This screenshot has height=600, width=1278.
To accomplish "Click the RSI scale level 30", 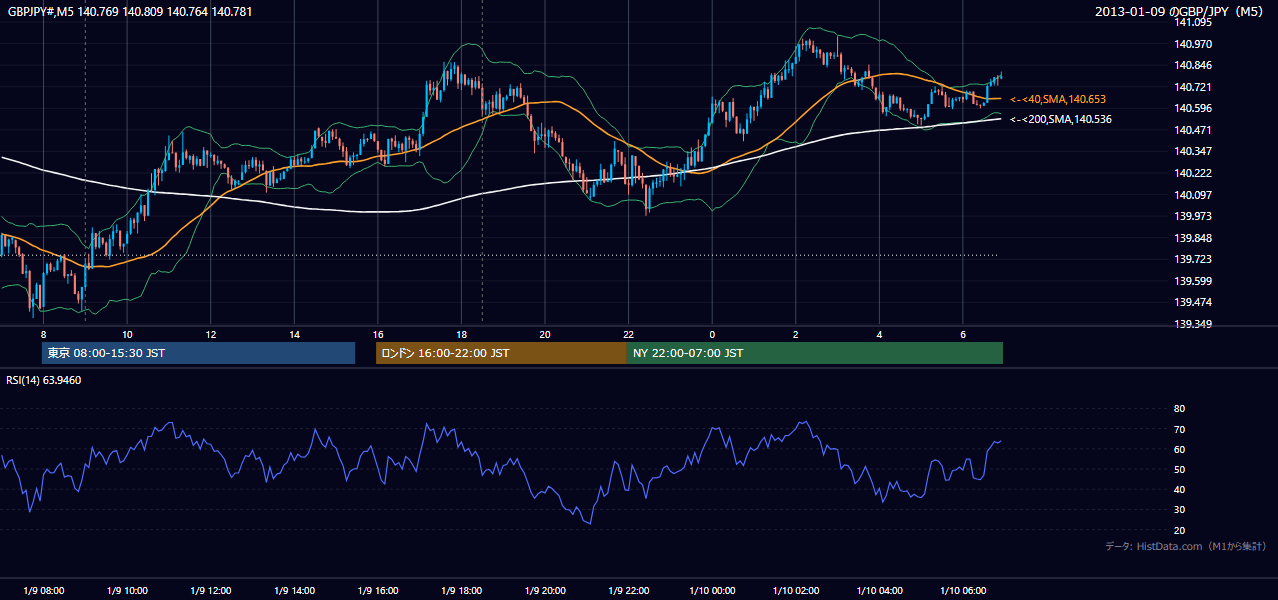I will tap(1179, 510).
